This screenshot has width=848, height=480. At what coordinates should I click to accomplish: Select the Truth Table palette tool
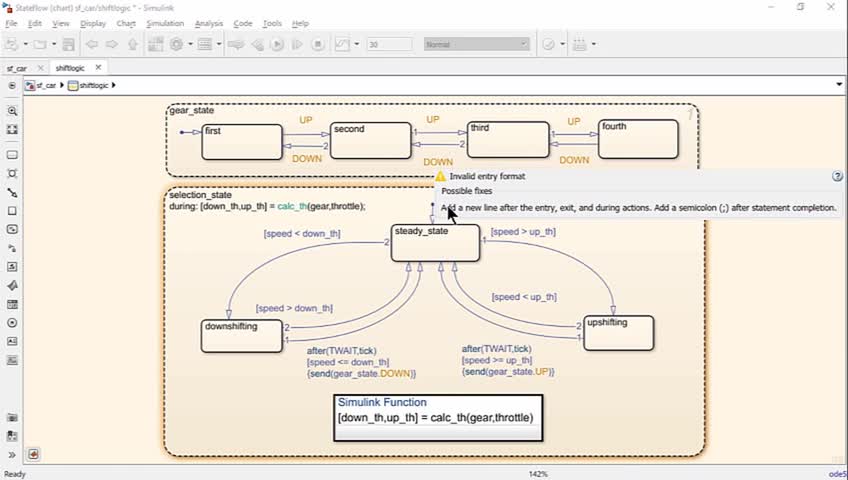click(12, 304)
